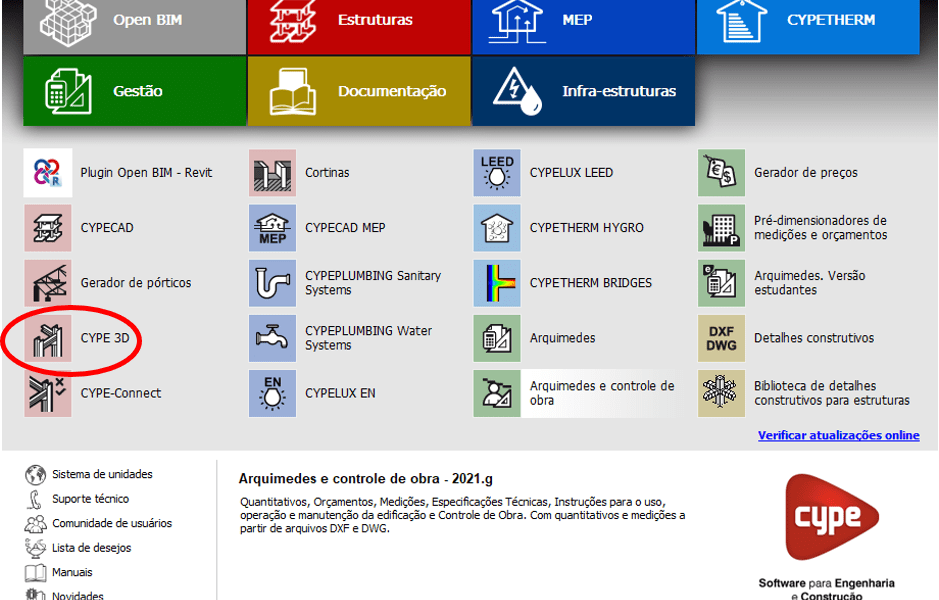Screen dimensions: 939x600
Task: Open the CYPE-Connect icon
Action: 48,393
